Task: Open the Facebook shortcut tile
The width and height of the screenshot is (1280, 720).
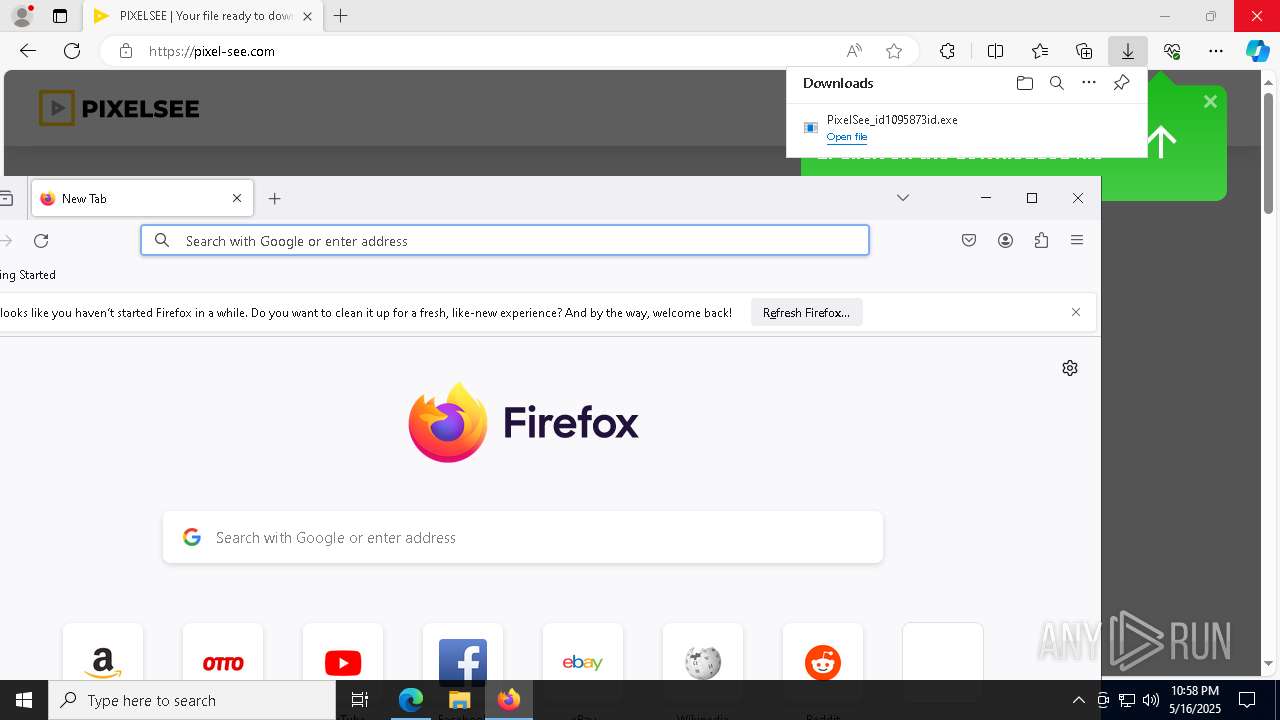Action: coord(463,662)
